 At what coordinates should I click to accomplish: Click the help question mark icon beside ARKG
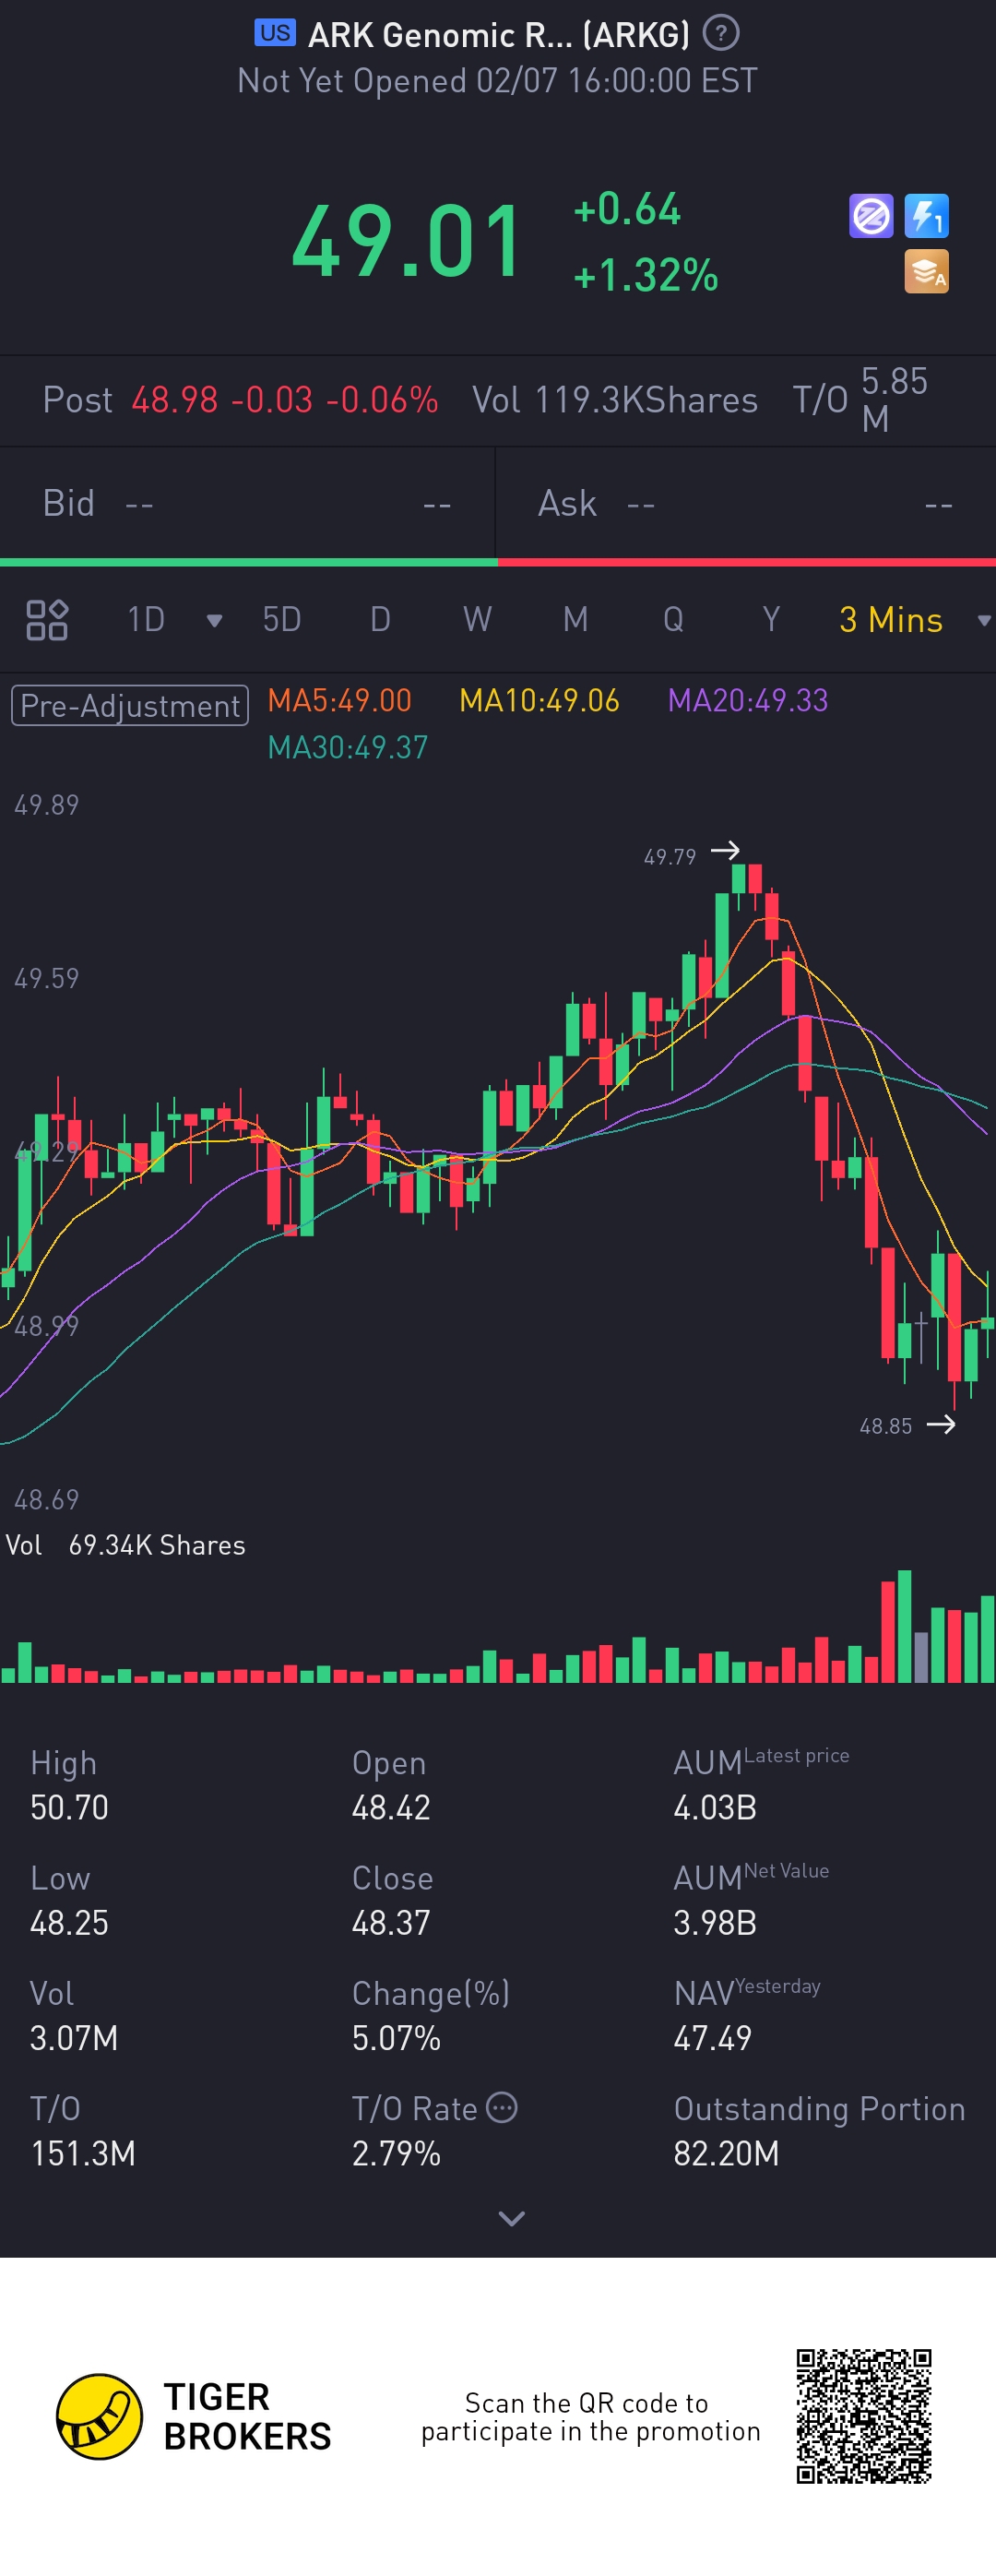click(721, 33)
